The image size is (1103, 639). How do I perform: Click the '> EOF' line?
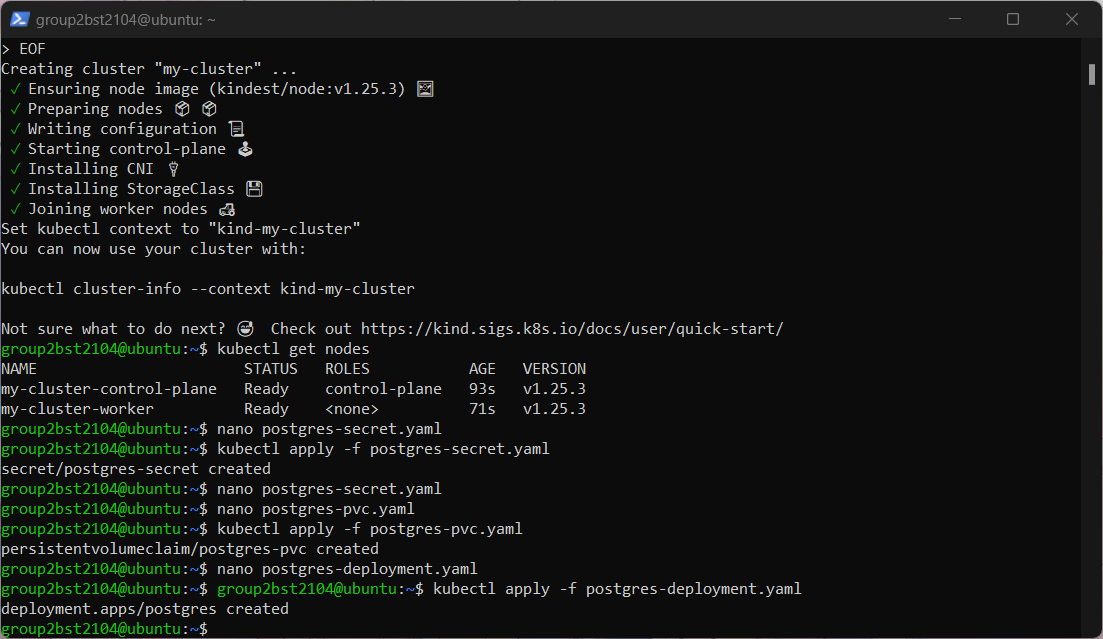point(23,49)
